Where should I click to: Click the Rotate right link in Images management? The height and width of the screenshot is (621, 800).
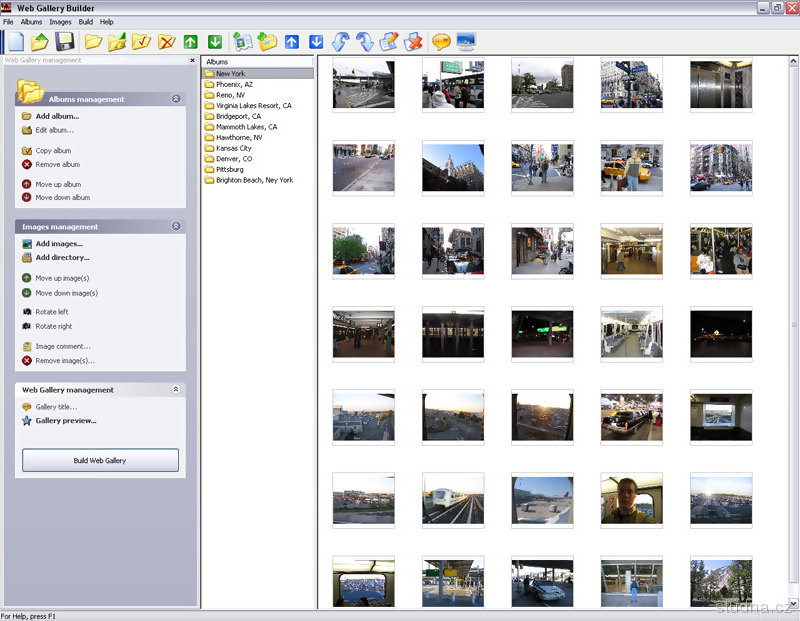(54, 327)
